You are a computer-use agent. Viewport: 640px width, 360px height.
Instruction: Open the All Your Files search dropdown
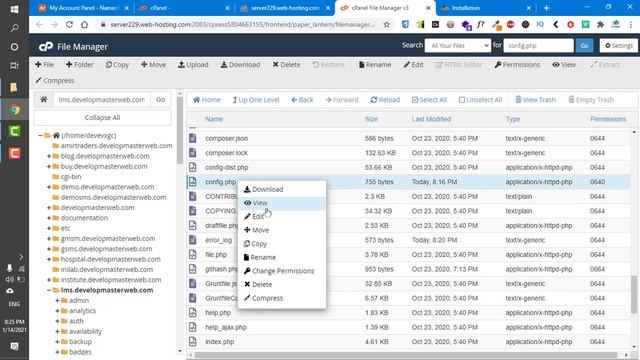coord(458,45)
